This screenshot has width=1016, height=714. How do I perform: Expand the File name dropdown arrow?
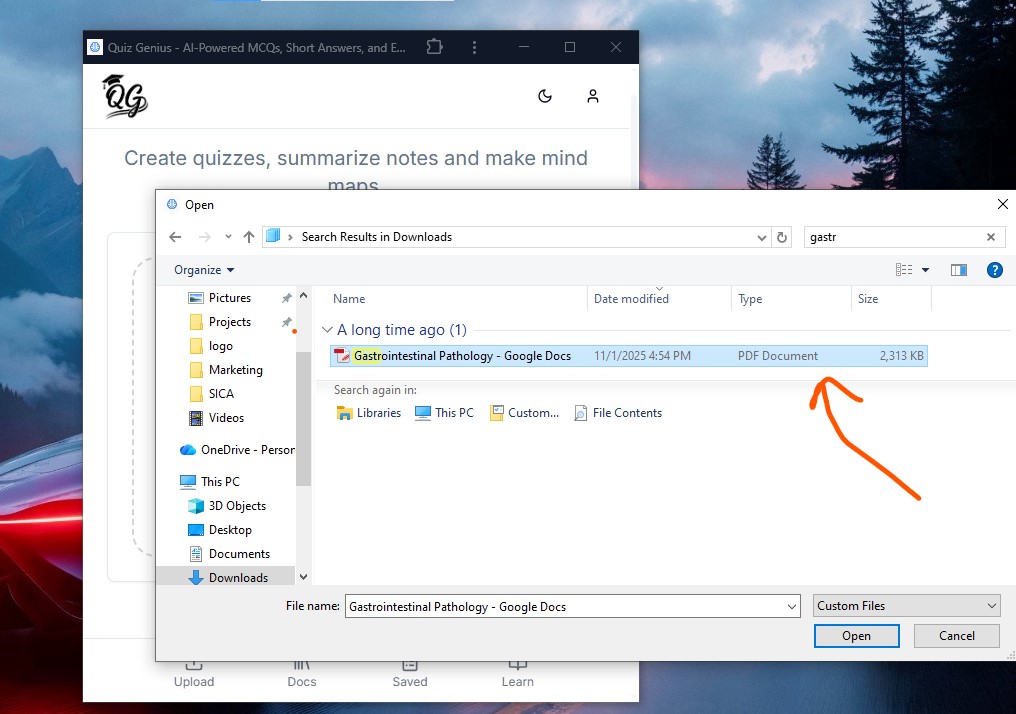tap(792, 606)
